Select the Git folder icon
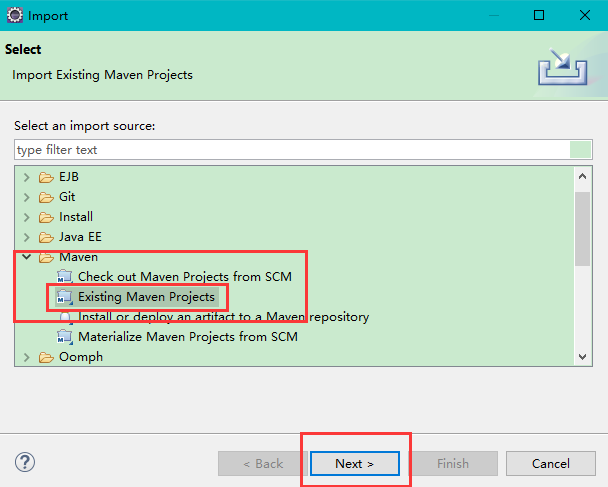 point(46,197)
